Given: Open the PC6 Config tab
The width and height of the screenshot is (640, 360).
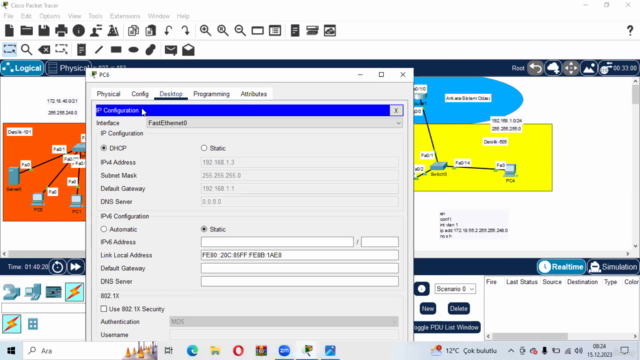Looking at the screenshot, I should click(140, 94).
